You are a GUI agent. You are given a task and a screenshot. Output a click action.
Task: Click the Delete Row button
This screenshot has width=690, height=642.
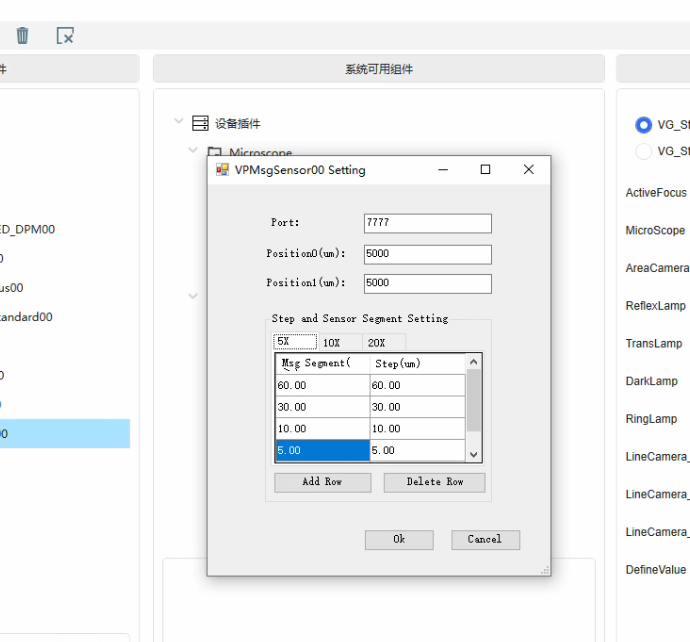(435, 482)
